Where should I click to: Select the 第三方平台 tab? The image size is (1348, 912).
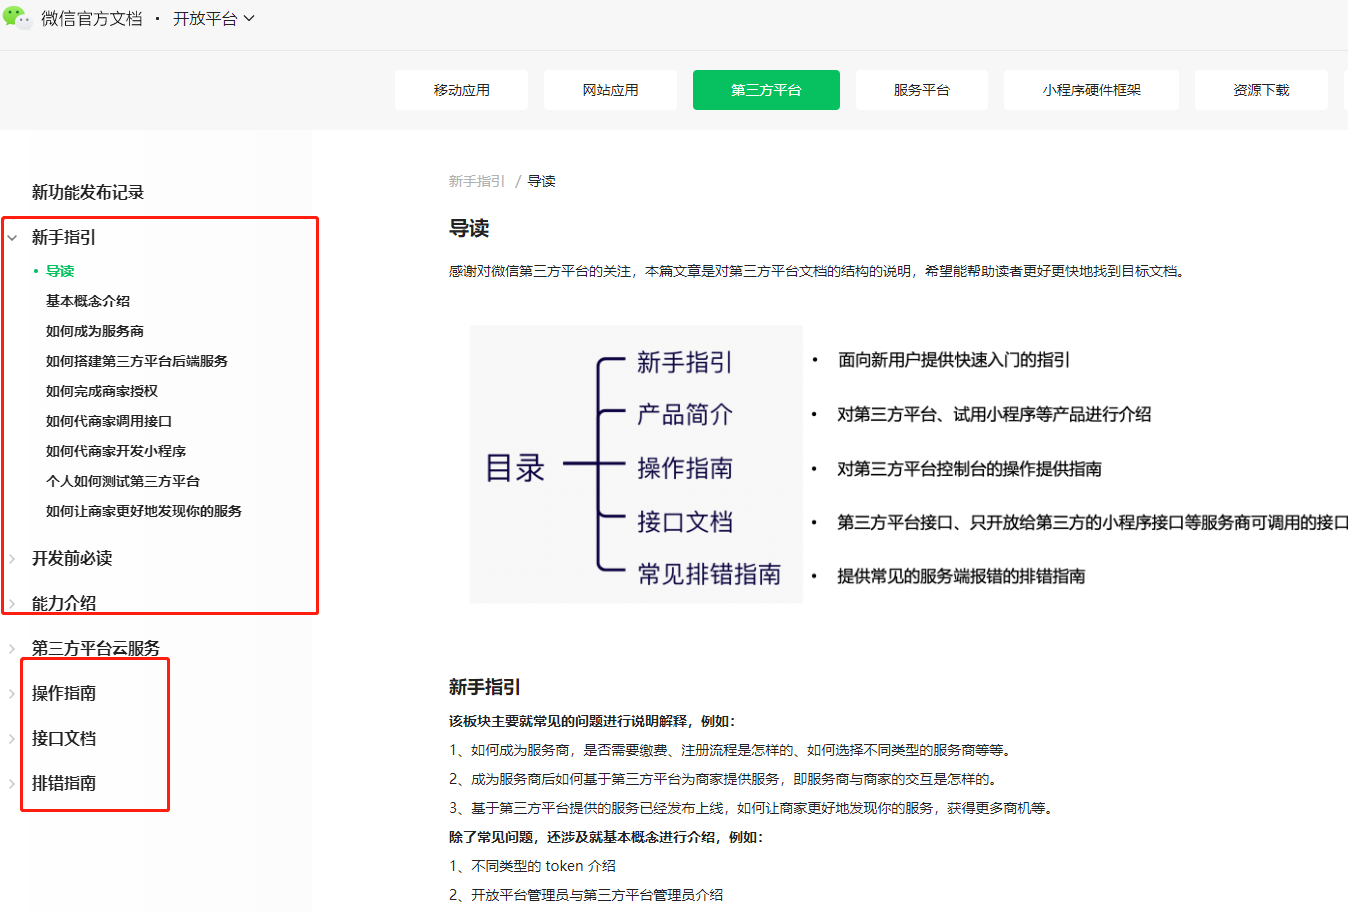click(x=766, y=90)
